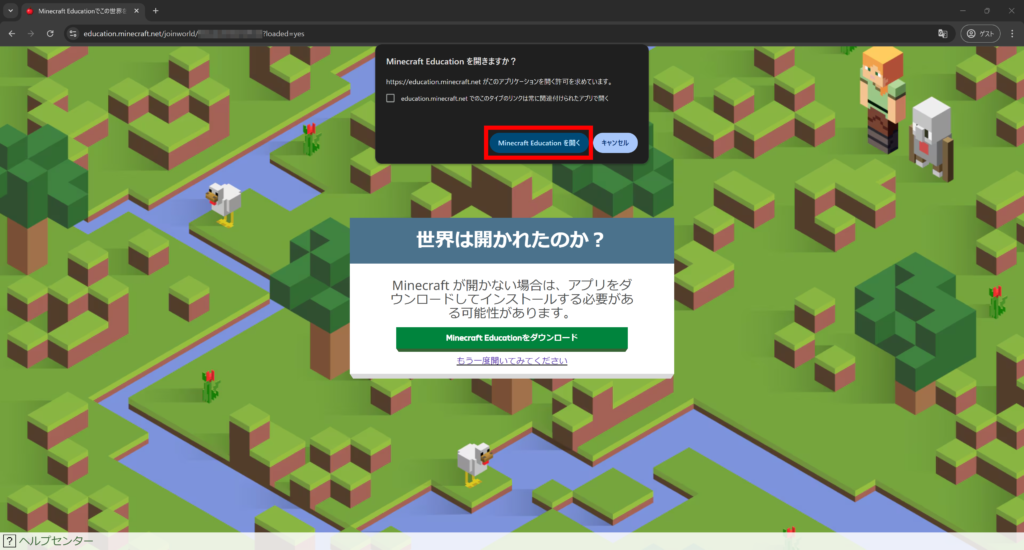Click the ヘルプセンター text at the bottom
Viewport: 1024px width, 550px height.
56,541
